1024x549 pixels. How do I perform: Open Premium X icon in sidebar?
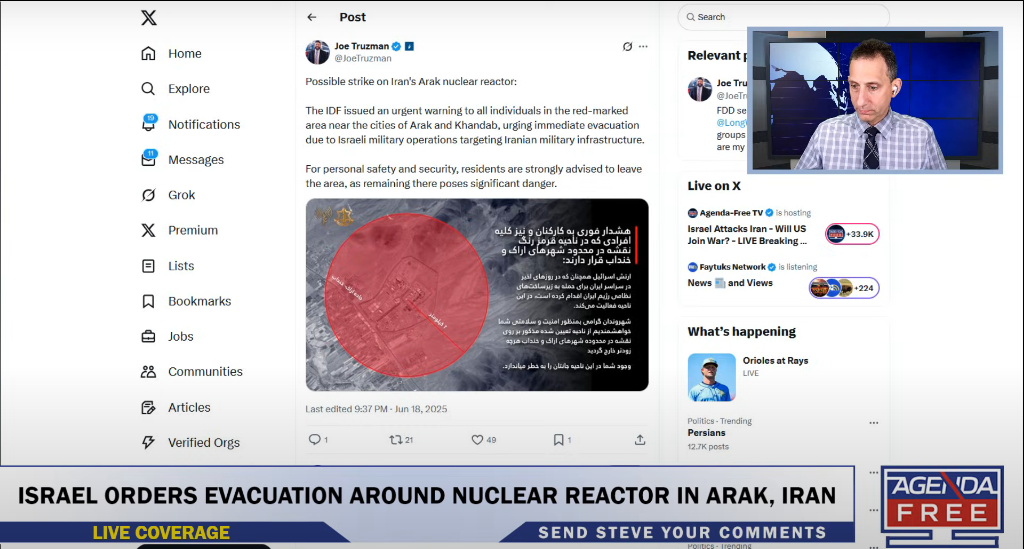[x=148, y=230]
